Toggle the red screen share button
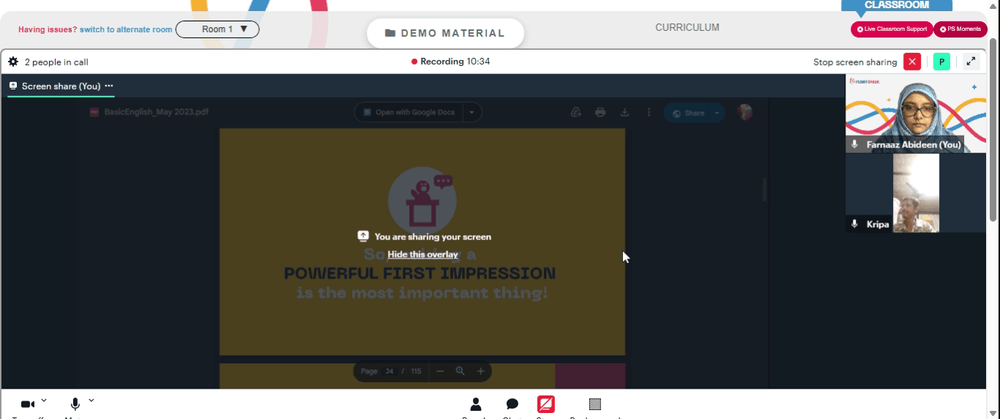Screen dimensions: 1000x419 coord(546,404)
